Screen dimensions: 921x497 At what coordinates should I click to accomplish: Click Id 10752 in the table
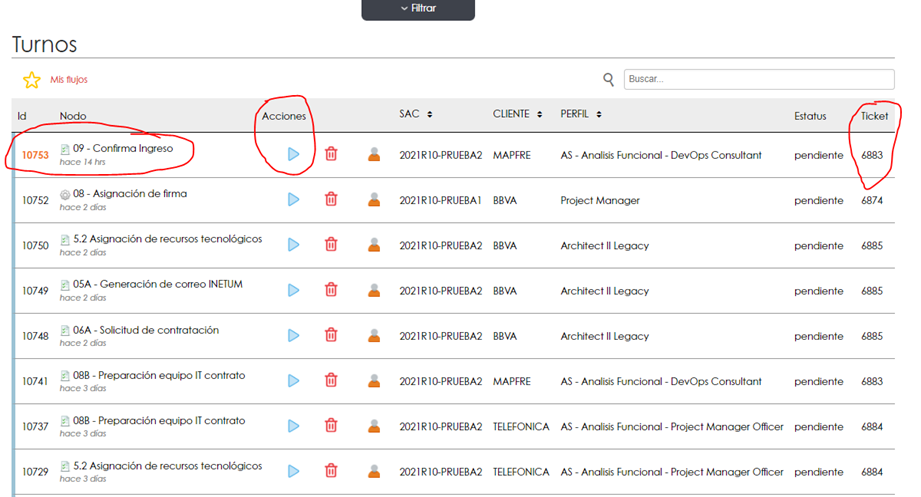click(x=35, y=200)
